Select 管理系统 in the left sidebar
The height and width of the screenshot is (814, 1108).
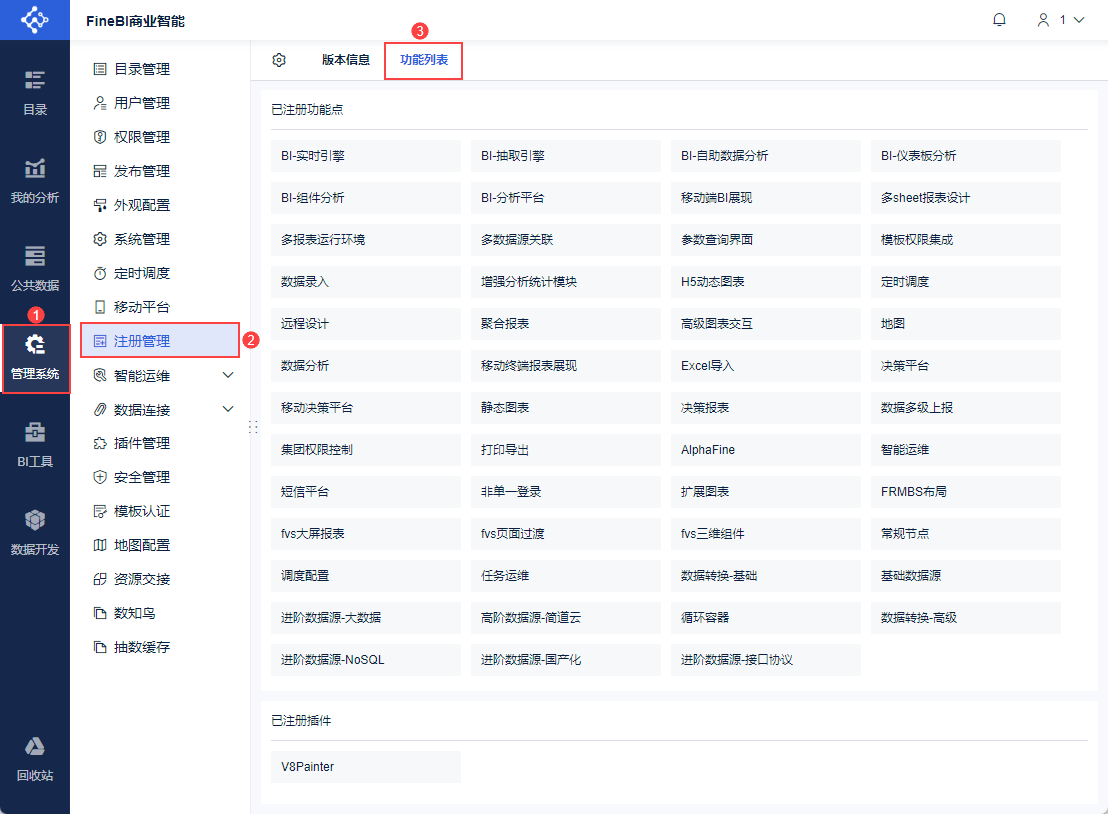click(x=35, y=358)
